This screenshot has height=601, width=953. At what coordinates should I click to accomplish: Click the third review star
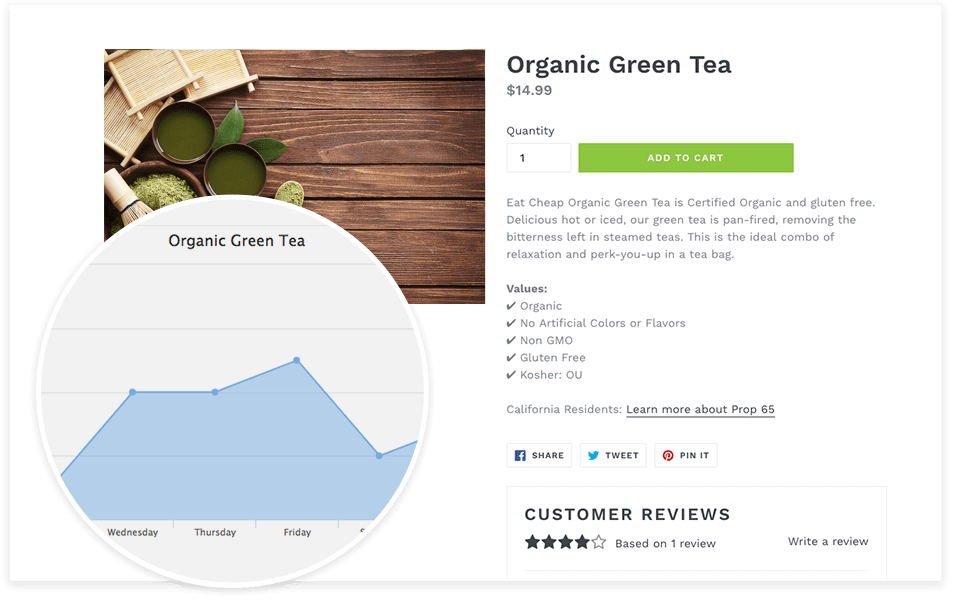[x=566, y=542]
